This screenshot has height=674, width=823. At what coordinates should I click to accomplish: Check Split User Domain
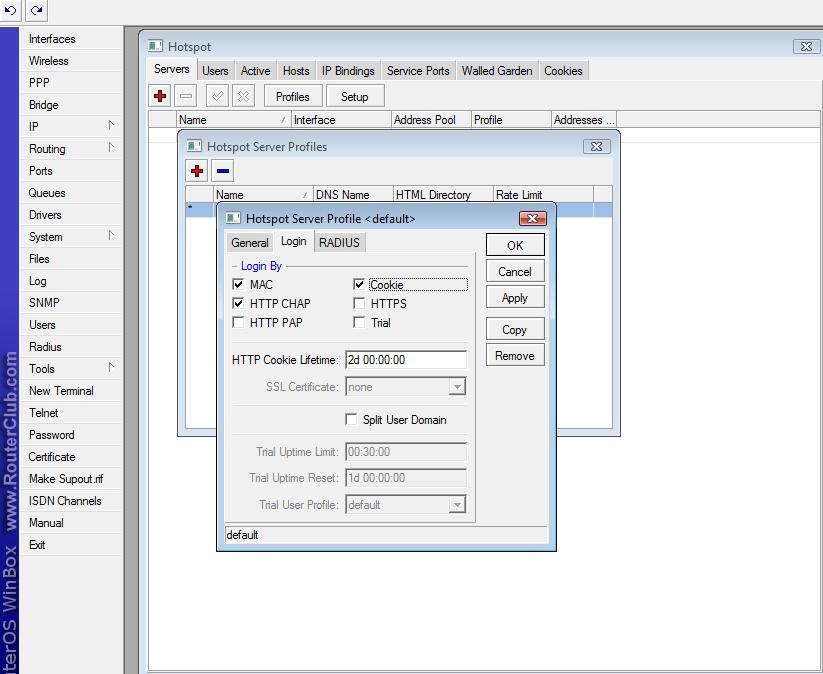click(351, 419)
